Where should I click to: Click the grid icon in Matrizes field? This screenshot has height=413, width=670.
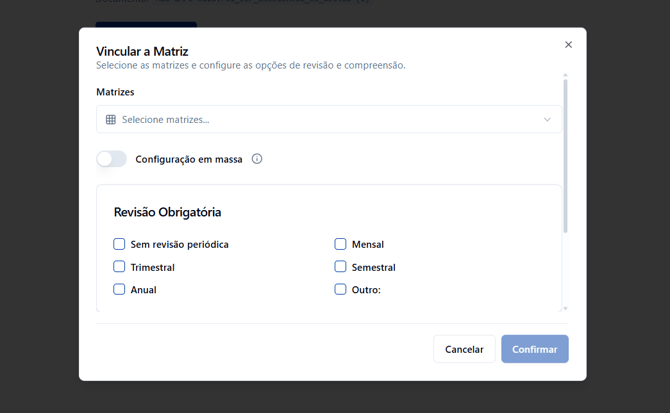(111, 120)
